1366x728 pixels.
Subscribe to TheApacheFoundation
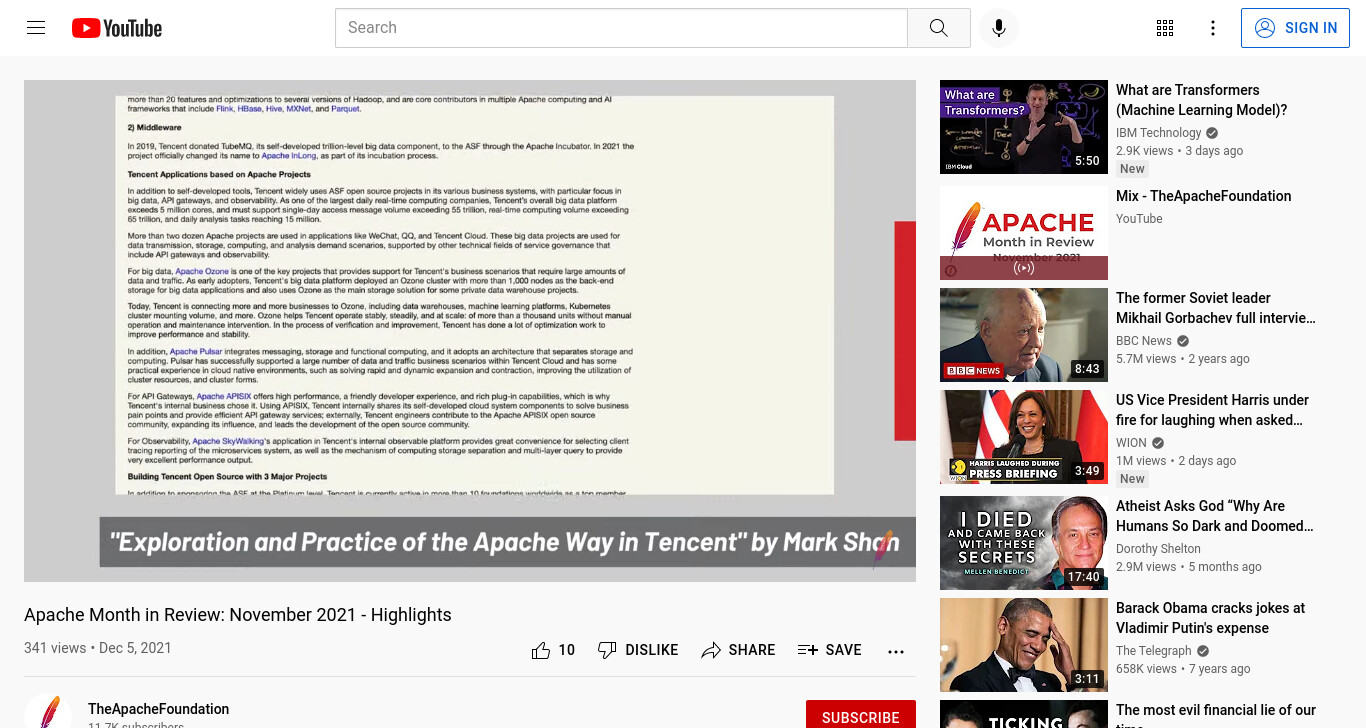tap(861, 714)
